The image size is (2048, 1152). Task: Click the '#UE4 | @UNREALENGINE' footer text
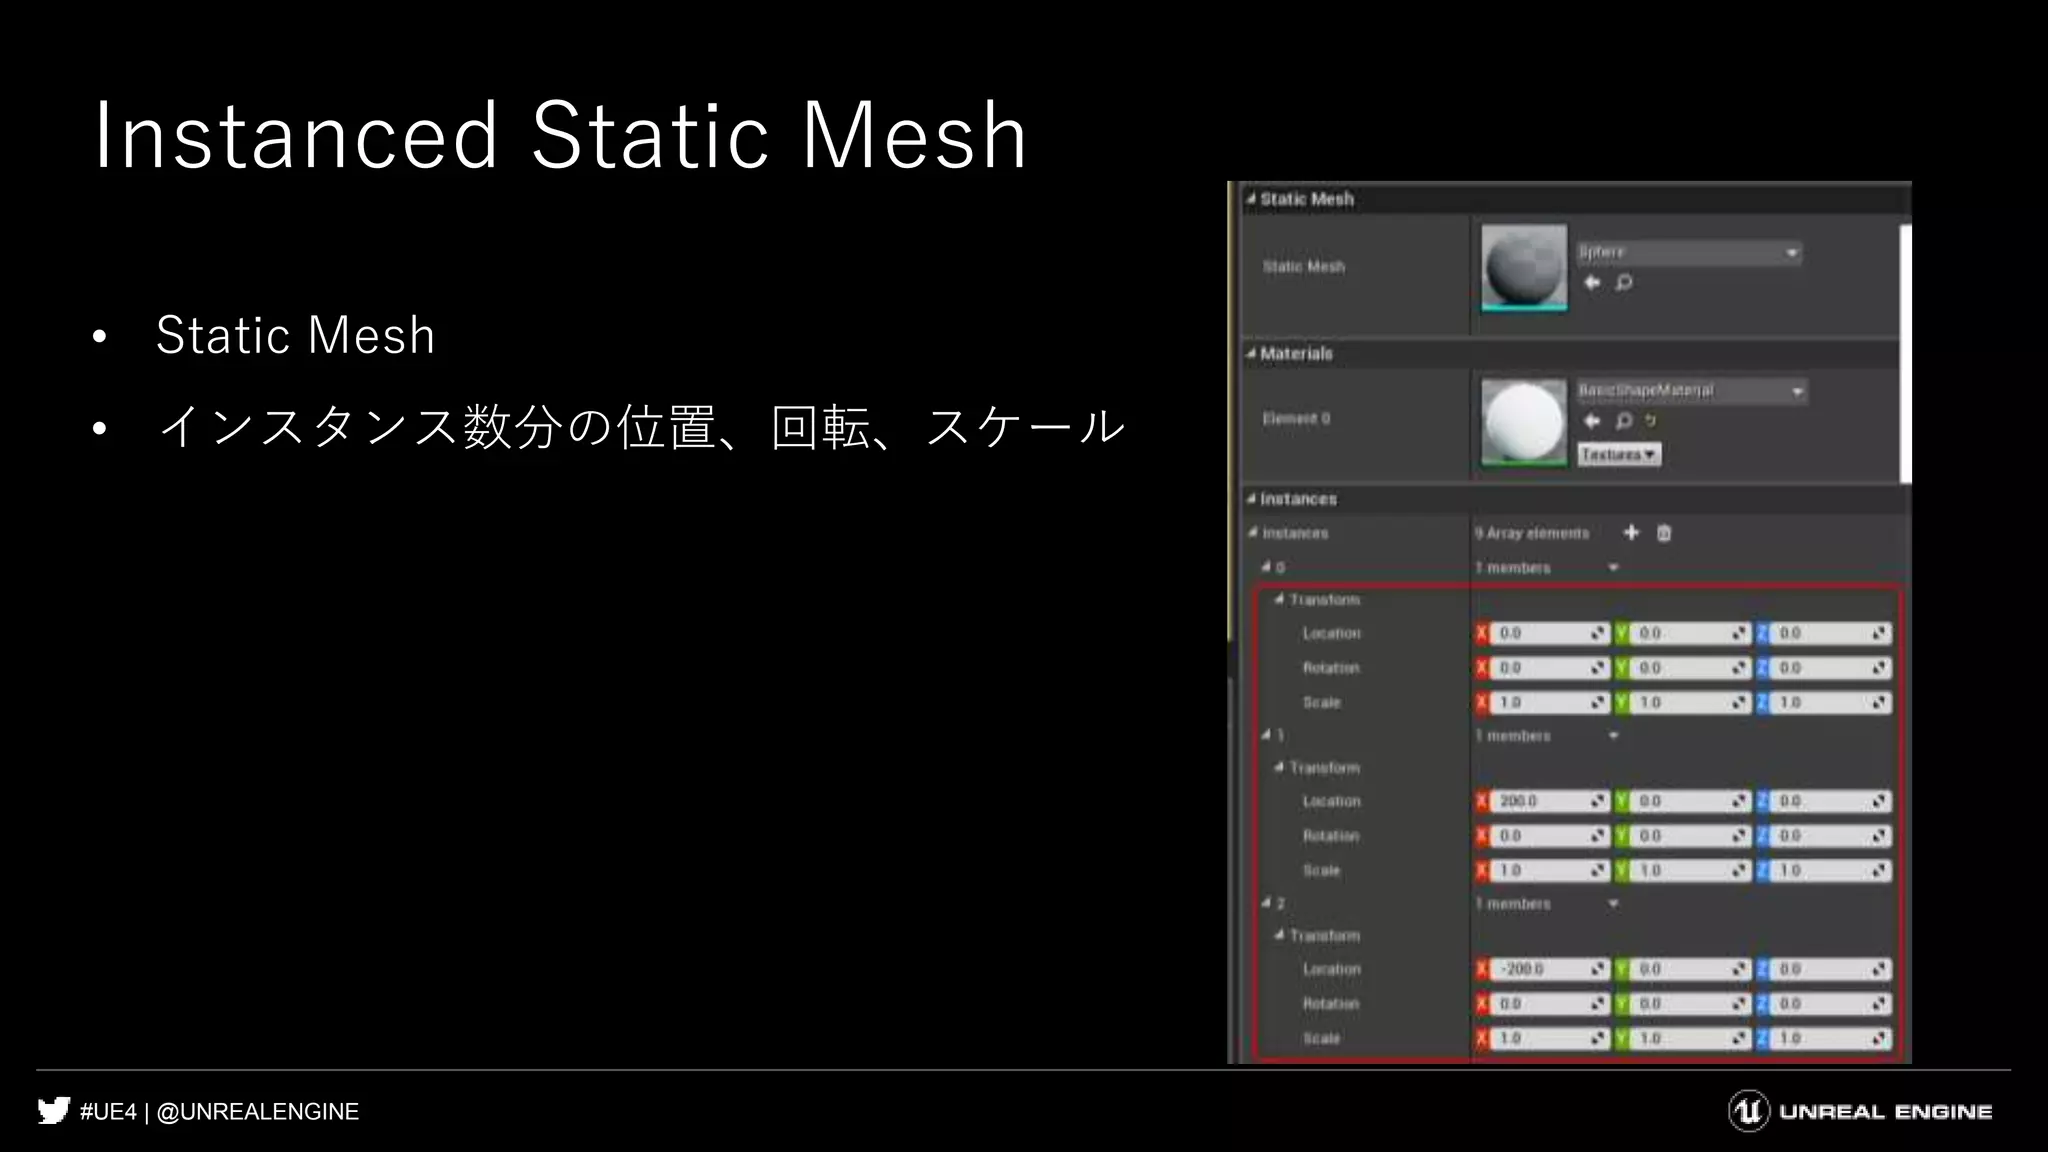[x=219, y=1112]
